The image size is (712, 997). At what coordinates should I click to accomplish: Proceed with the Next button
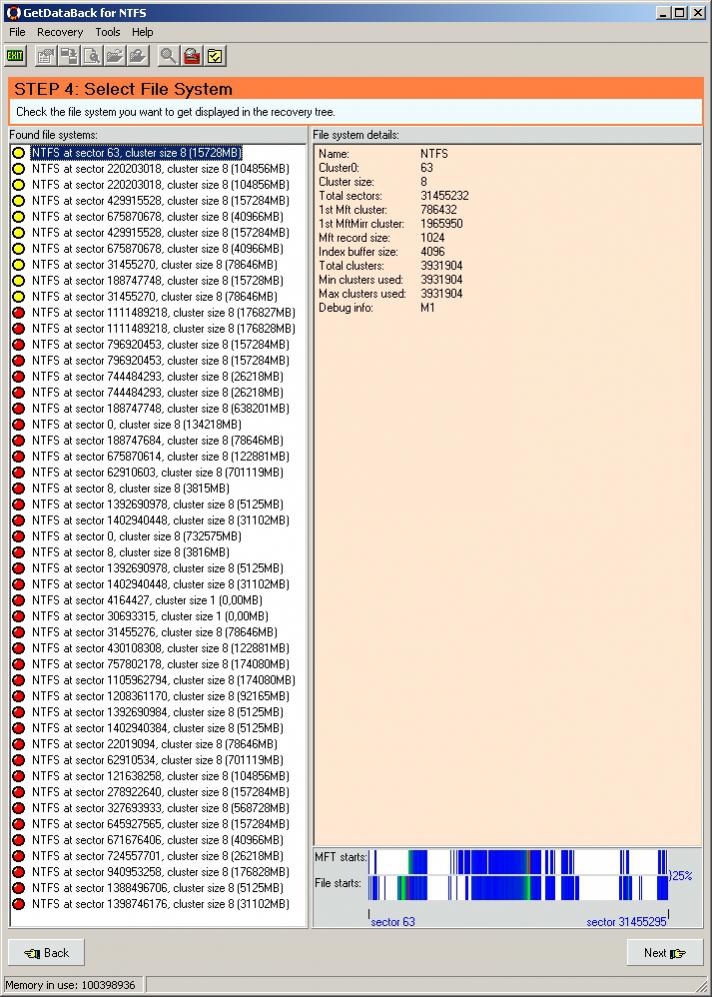[x=665, y=952]
